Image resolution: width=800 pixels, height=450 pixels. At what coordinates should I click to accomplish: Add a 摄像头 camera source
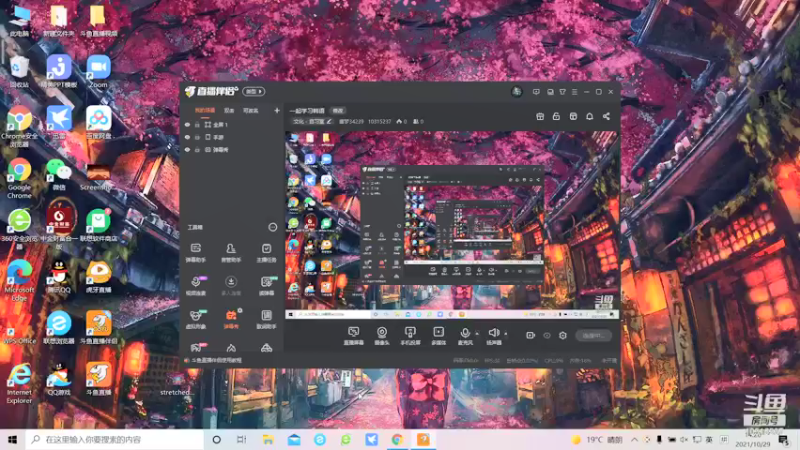[382, 336]
